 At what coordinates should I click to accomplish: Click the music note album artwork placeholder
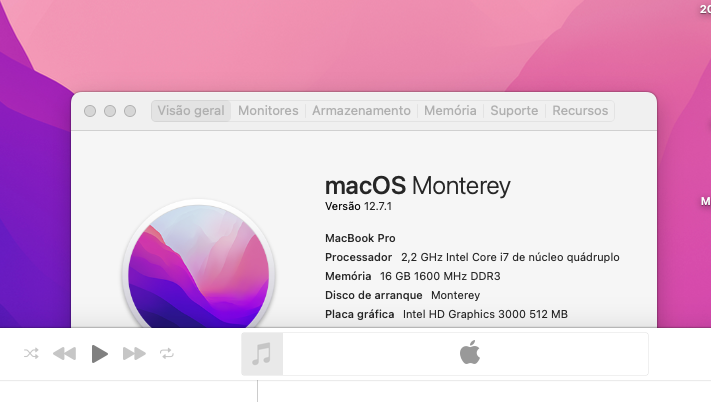pyautogui.click(x=262, y=354)
